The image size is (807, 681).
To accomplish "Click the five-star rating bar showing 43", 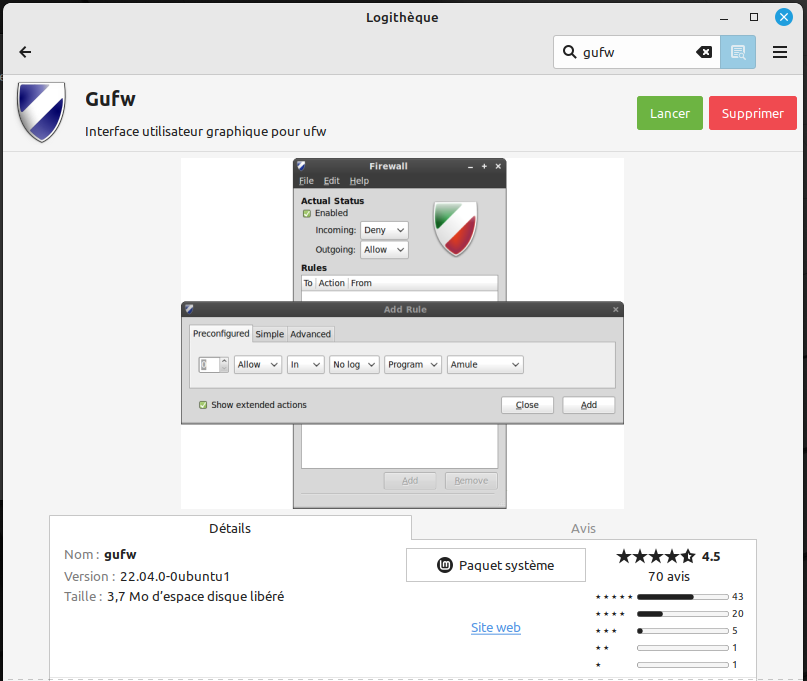I will coord(682,596).
